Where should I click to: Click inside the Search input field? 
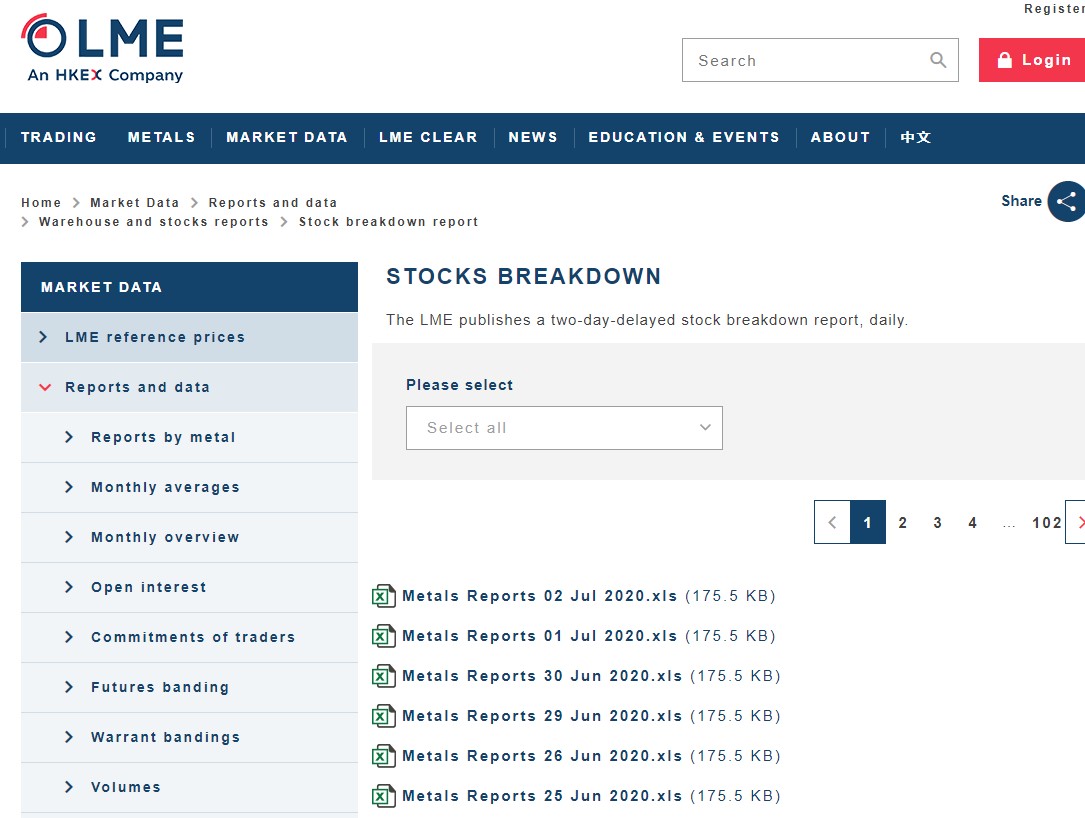[805, 60]
